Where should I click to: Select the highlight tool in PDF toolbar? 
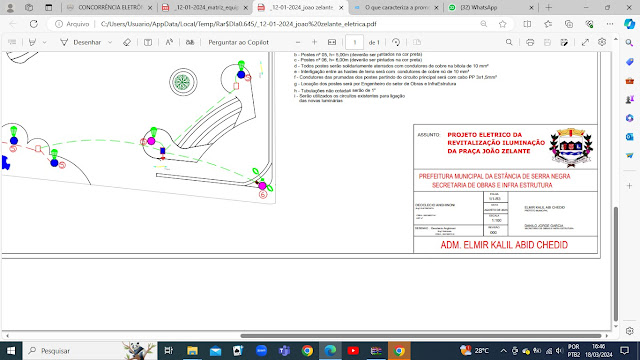click(x=32, y=42)
